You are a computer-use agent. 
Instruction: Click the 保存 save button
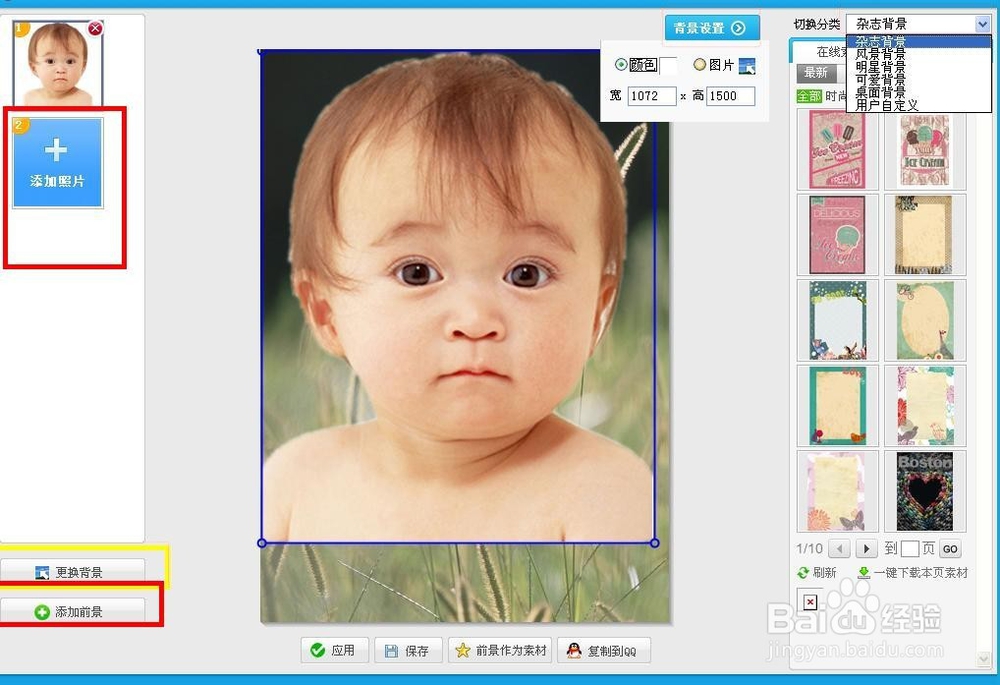coord(408,650)
